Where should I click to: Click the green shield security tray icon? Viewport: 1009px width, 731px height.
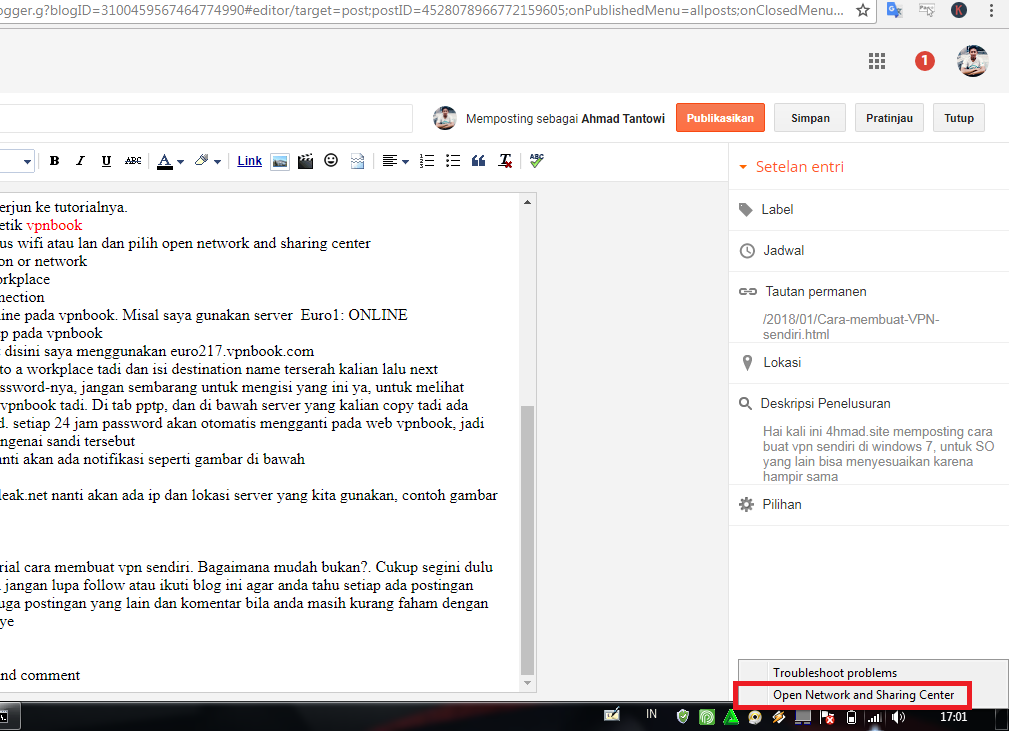(683, 716)
